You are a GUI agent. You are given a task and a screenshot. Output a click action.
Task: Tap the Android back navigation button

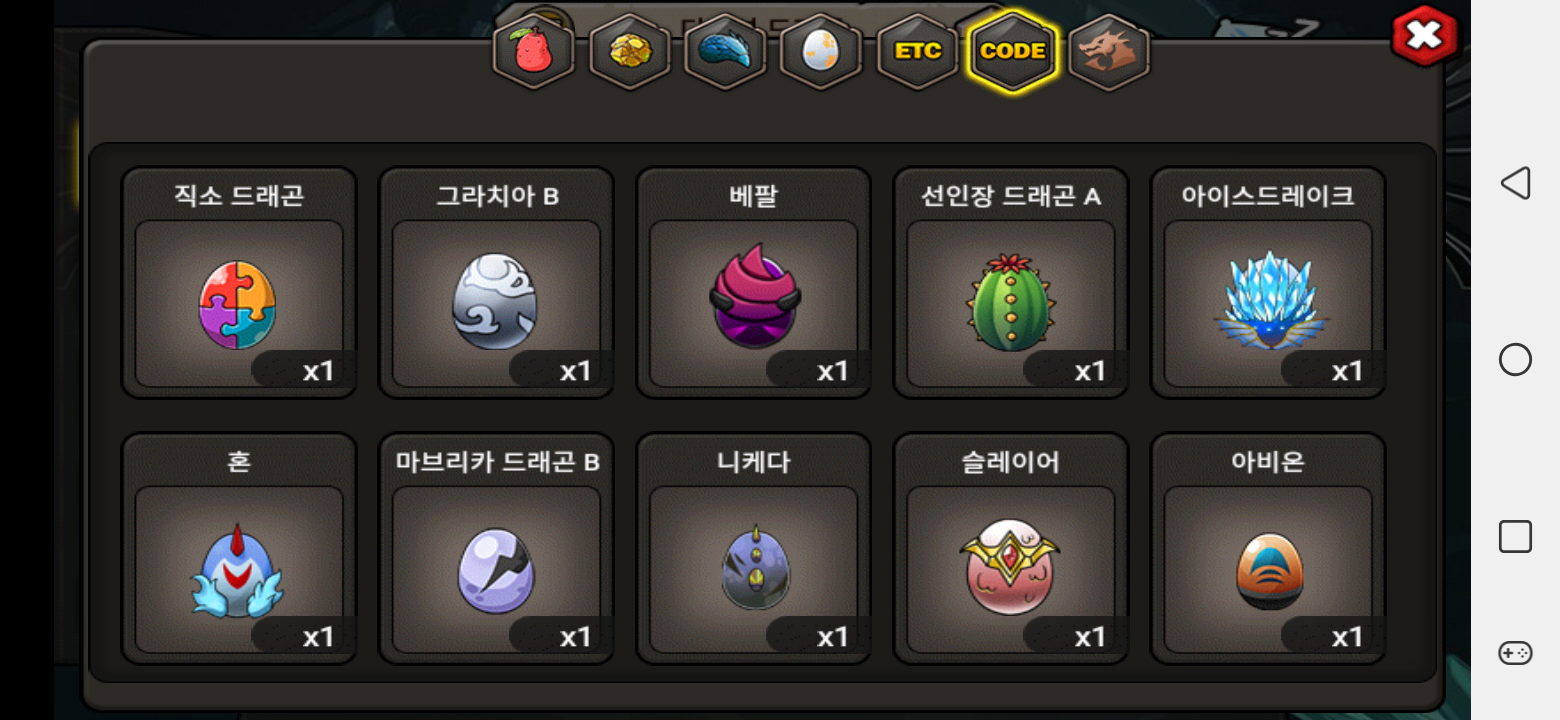(x=1515, y=183)
